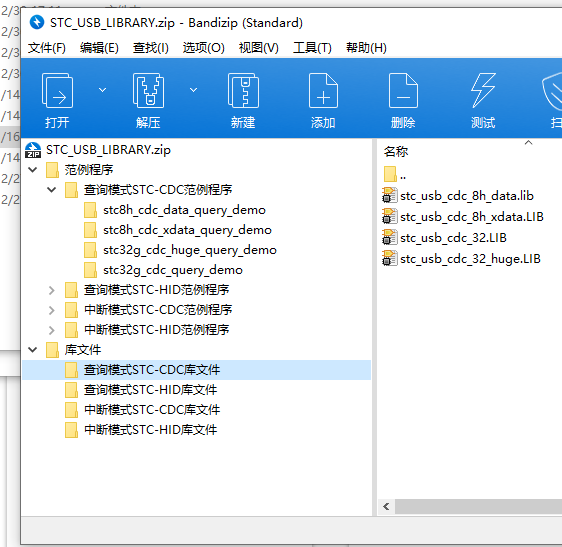
Task: Click the lib icon of stc_usb_cdc_32_huge.LIB
Action: [x=390, y=258]
